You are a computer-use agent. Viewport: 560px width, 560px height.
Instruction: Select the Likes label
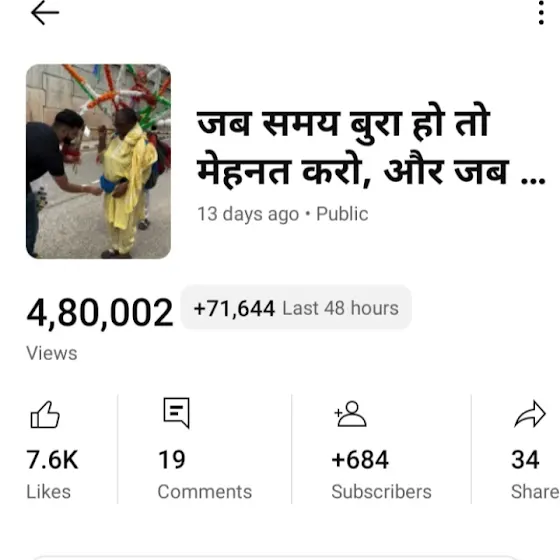coord(49,492)
